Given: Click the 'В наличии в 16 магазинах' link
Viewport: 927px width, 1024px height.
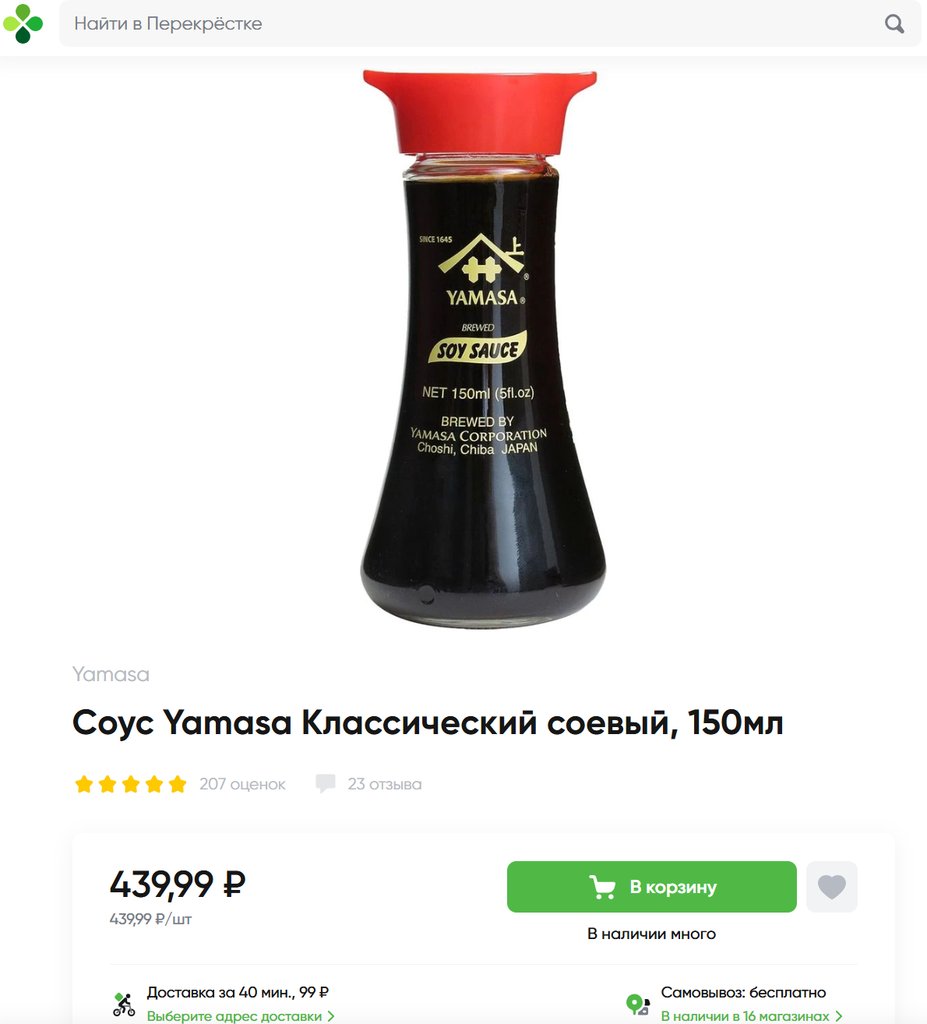Looking at the screenshot, I should pyautogui.click(x=745, y=1016).
